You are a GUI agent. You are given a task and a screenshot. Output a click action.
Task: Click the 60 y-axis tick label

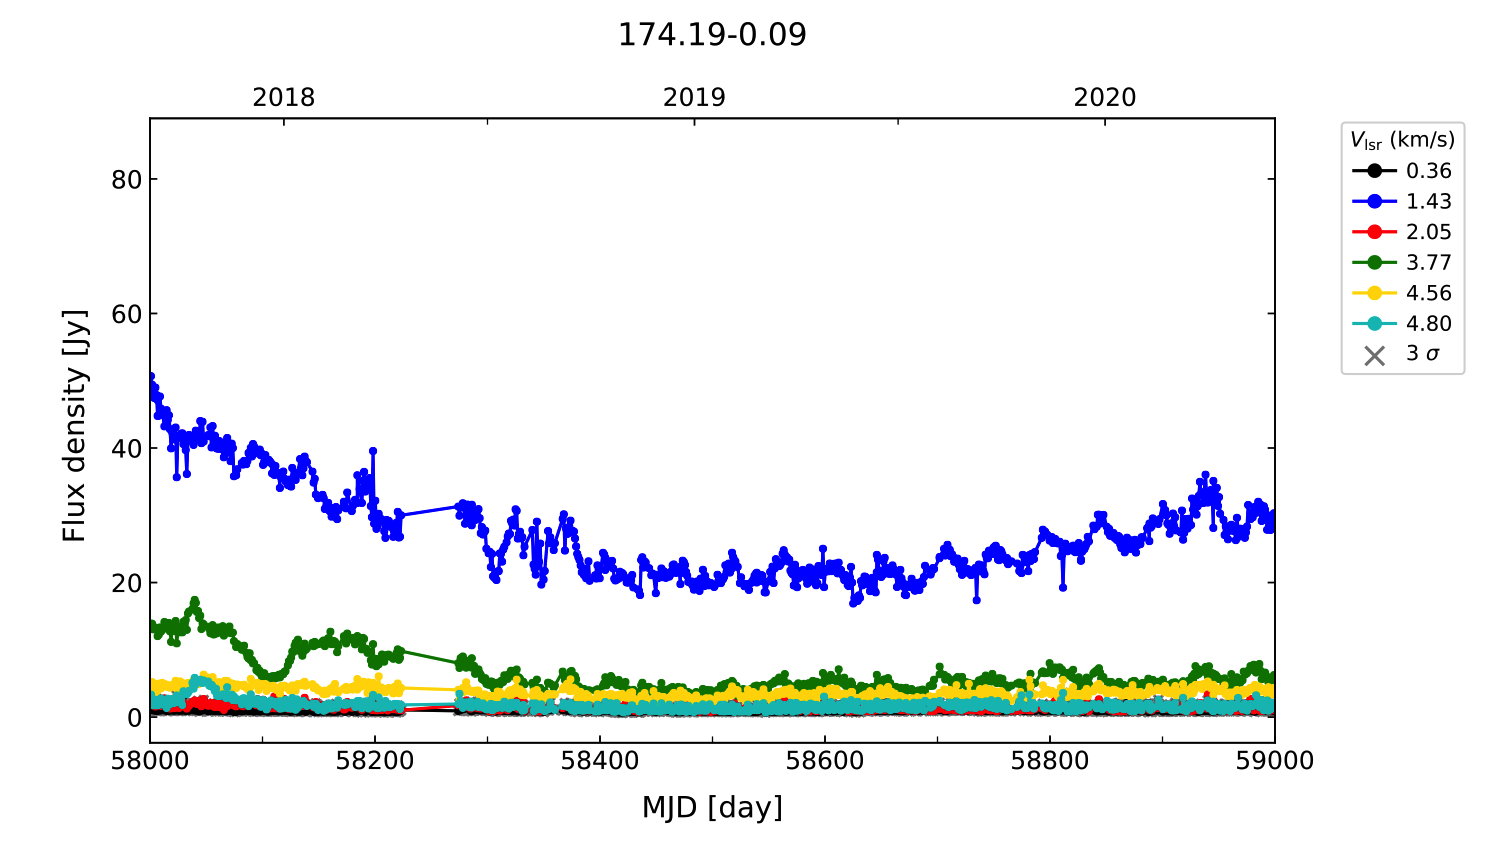(127, 314)
